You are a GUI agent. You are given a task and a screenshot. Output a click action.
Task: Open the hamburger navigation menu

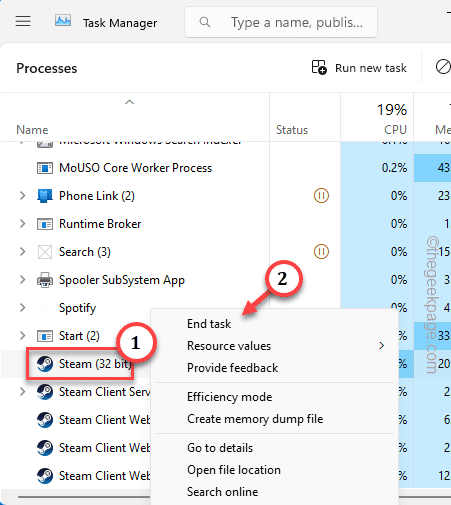click(x=23, y=21)
